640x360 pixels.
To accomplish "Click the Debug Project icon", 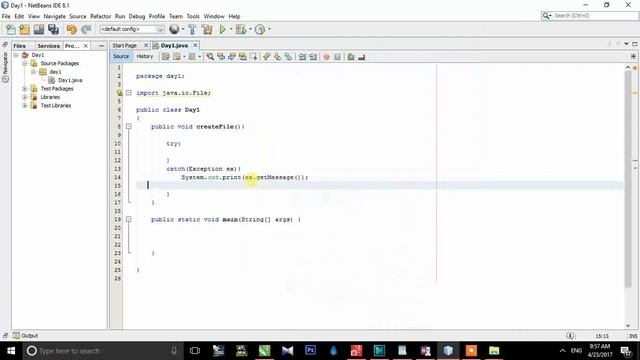I will pyautogui.click(x=241, y=29).
